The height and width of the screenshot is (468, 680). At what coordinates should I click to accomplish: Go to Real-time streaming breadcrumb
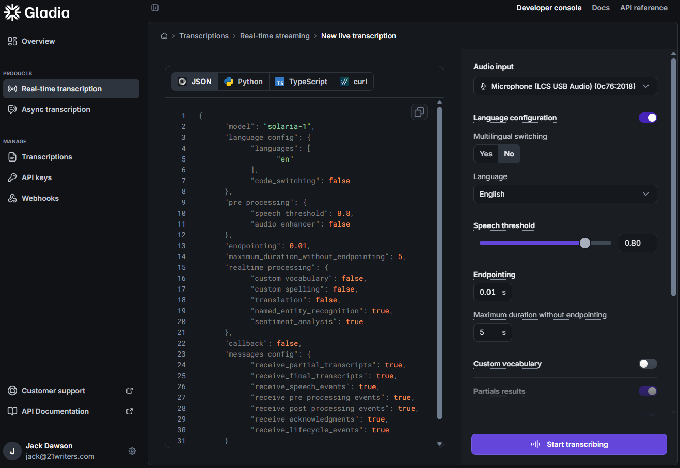tap(275, 36)
